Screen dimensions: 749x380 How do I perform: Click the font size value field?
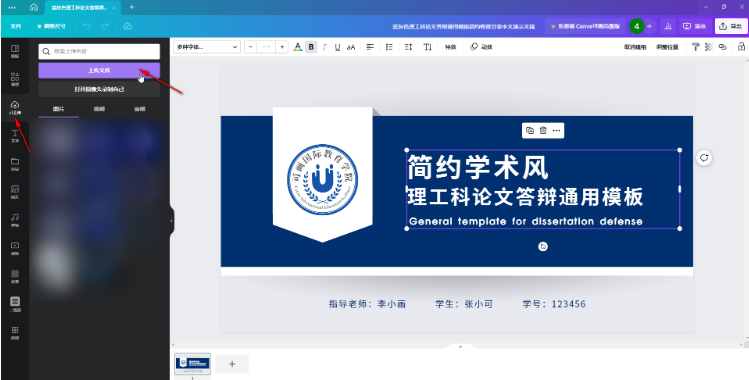[x=267, y=47]
